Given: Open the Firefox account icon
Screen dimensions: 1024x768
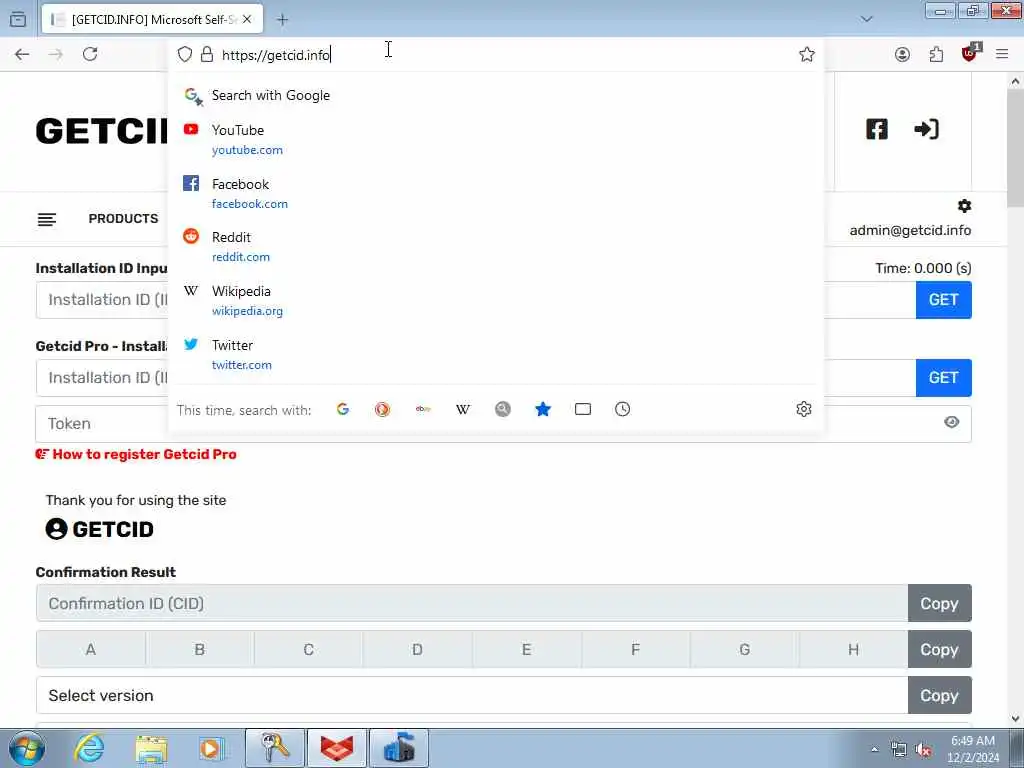Looking at the screenshot, I should click(x=903, y=54).
